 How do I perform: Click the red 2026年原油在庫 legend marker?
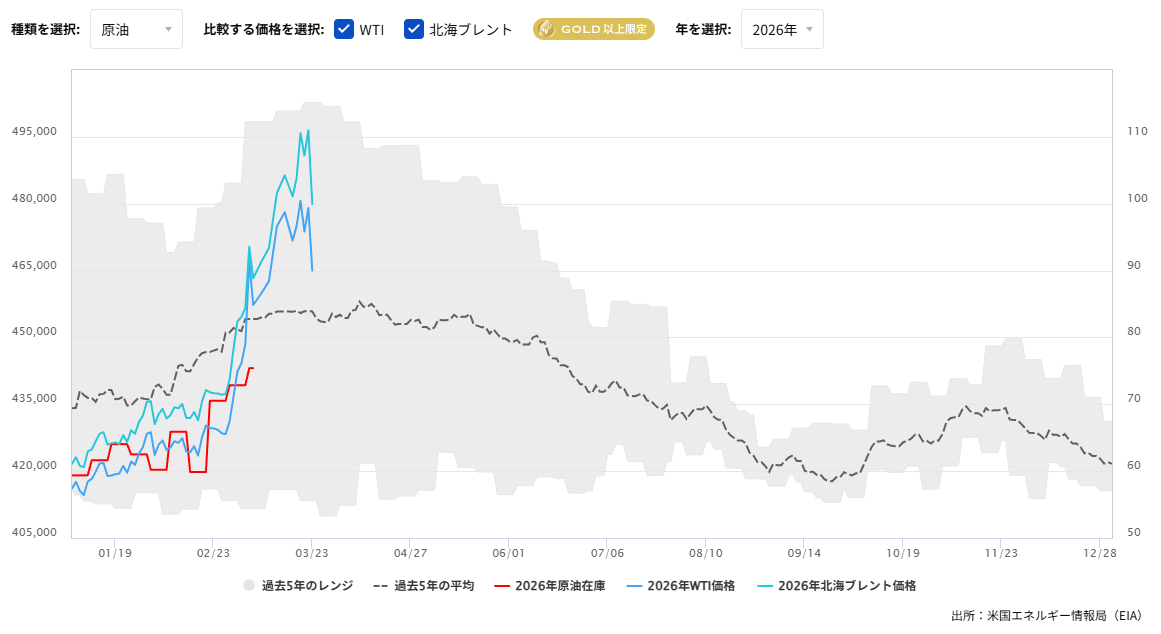(501, 585)
